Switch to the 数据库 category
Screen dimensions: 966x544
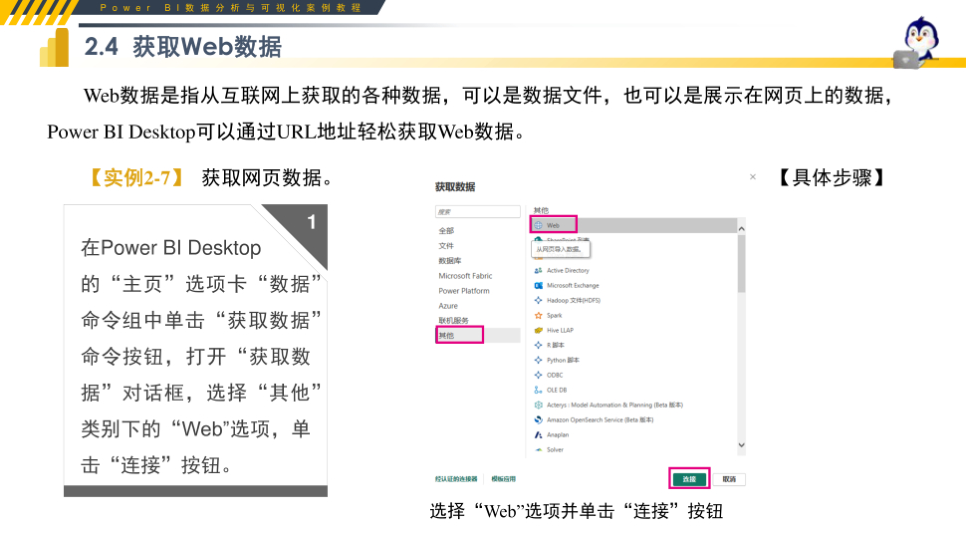[x=450, y=261]
